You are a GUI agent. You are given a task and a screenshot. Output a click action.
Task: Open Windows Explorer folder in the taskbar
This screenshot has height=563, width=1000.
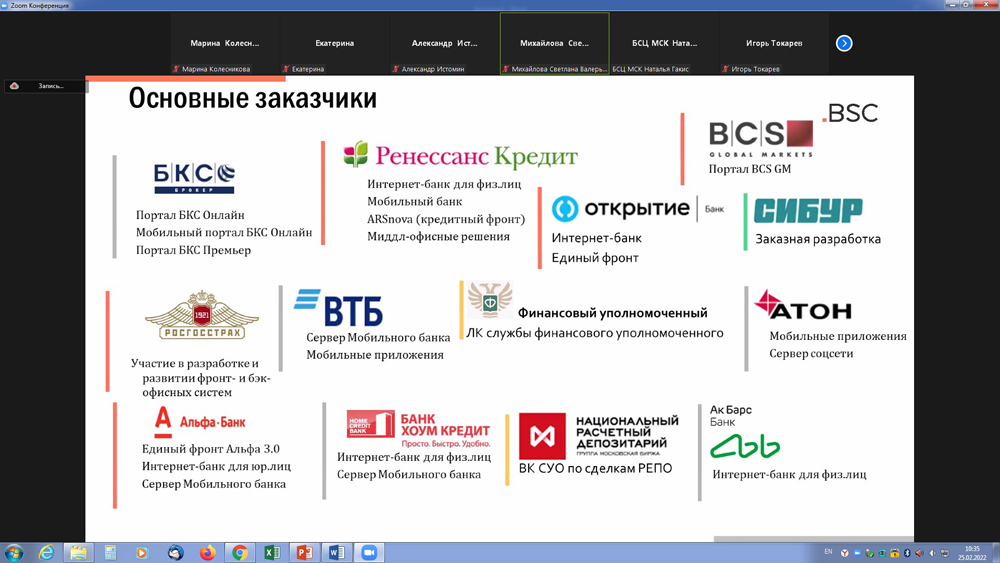tap(79, 553)
